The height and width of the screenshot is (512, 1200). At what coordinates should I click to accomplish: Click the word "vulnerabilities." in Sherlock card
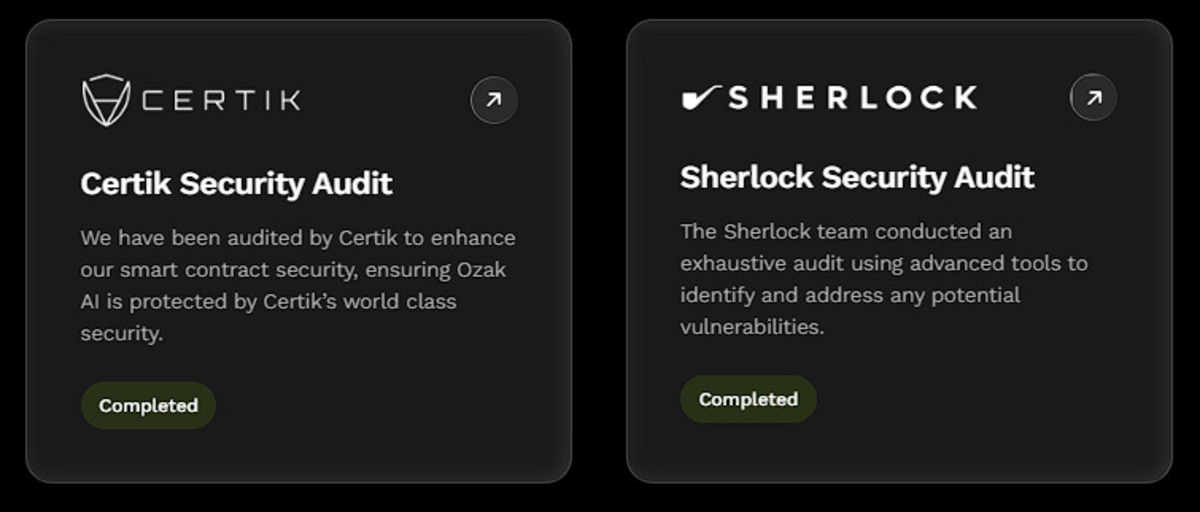coord(752,327)
